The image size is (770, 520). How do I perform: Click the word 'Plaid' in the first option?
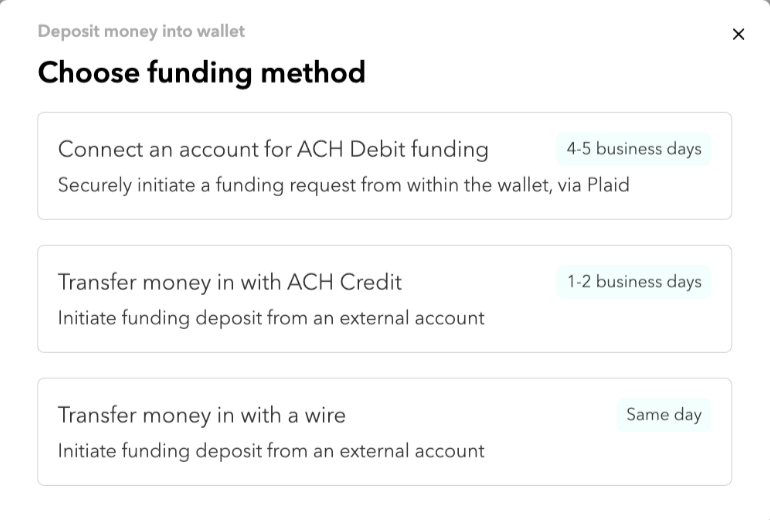(x=607, y=185)
